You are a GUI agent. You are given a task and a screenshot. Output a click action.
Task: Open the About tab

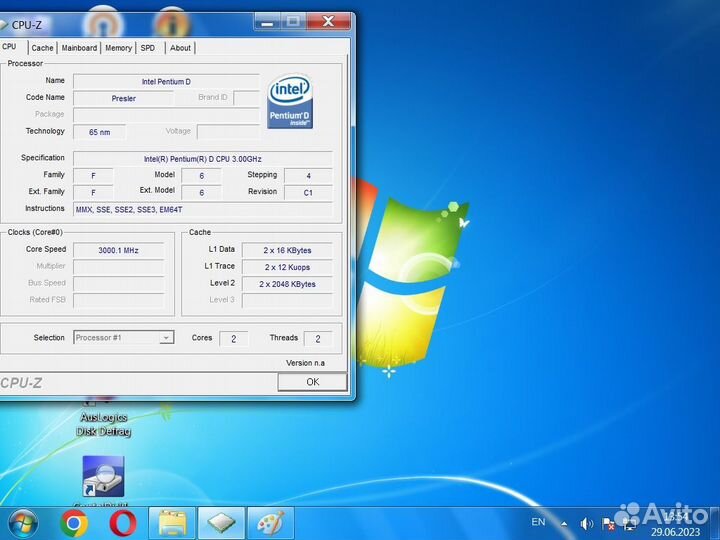pos(180,48)
